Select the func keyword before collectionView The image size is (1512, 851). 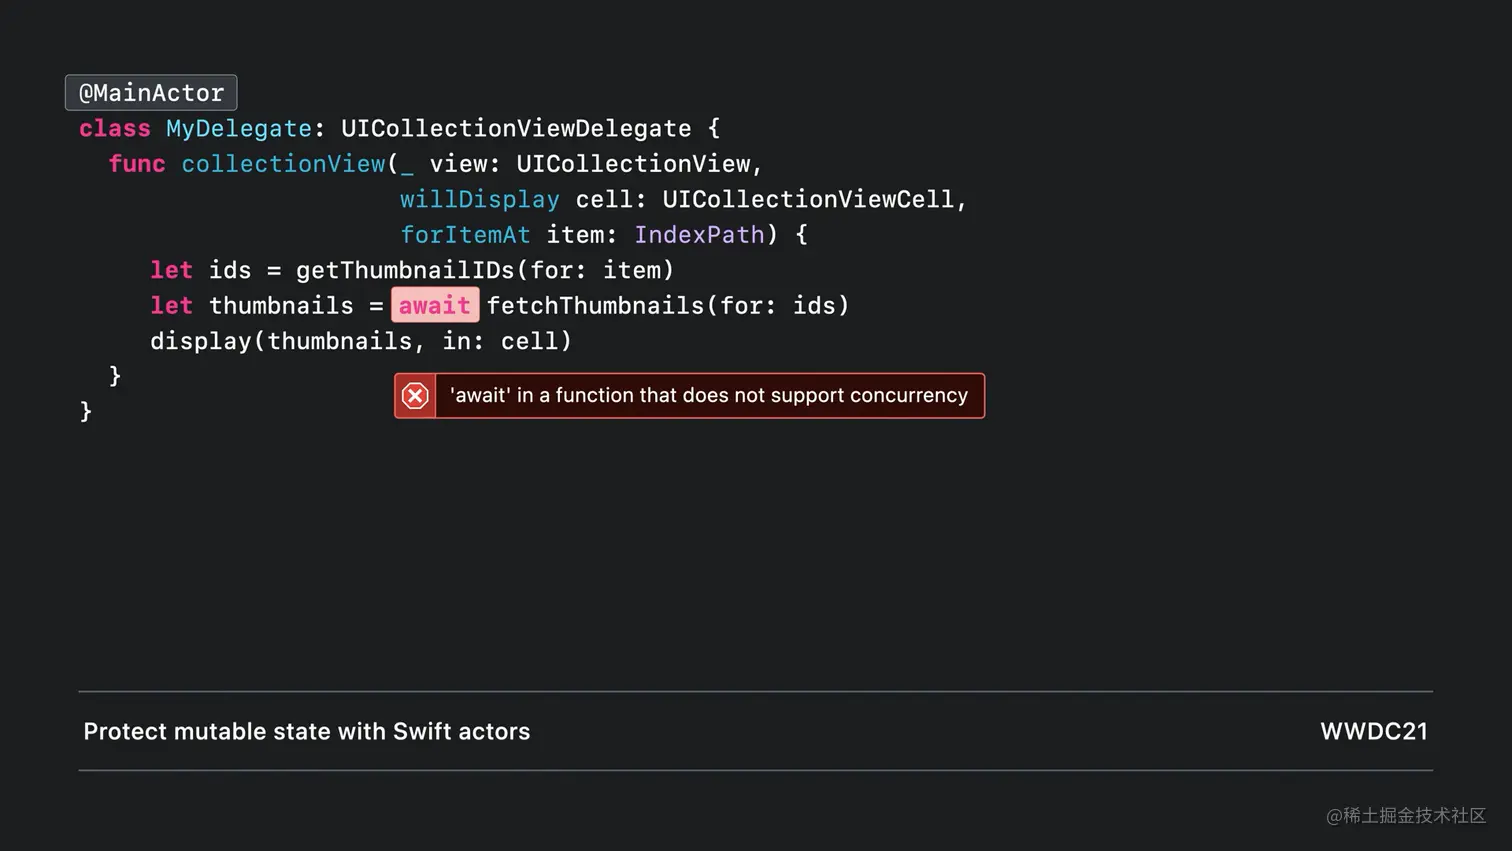136,164
